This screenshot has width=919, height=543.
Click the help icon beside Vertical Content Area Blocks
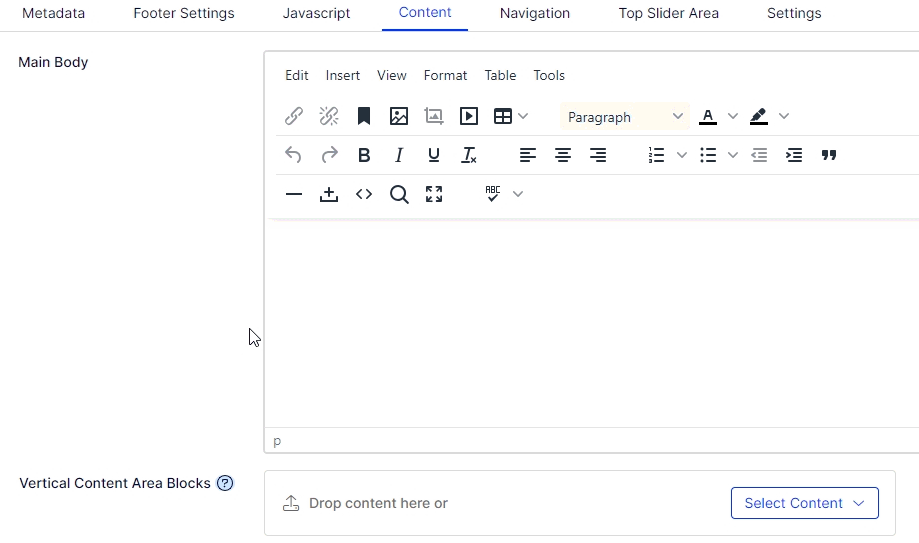point(225,483)
